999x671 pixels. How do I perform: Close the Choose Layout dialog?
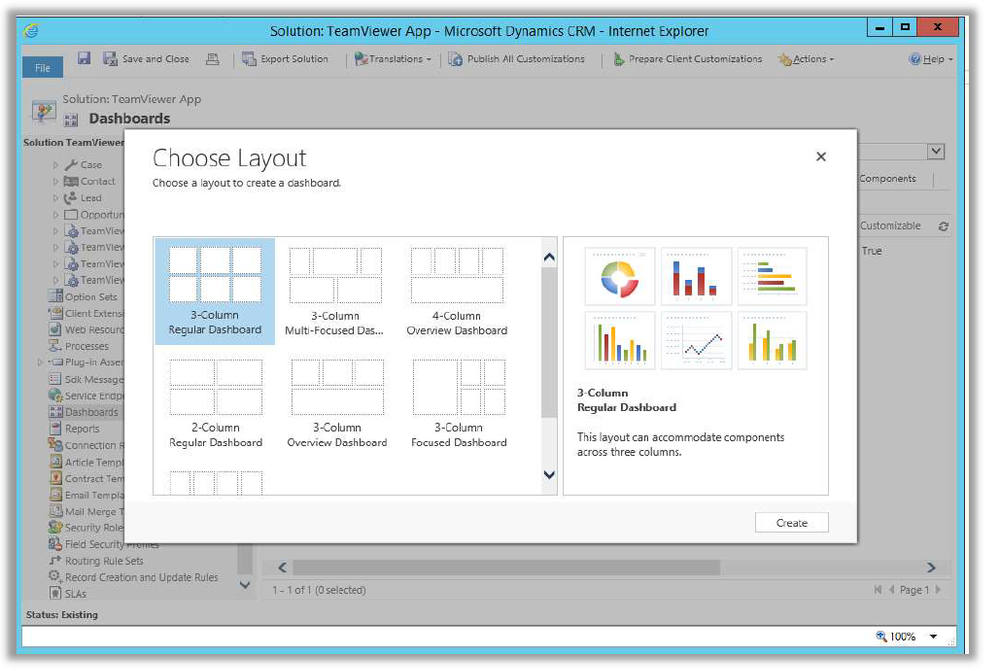coord(821,157)
